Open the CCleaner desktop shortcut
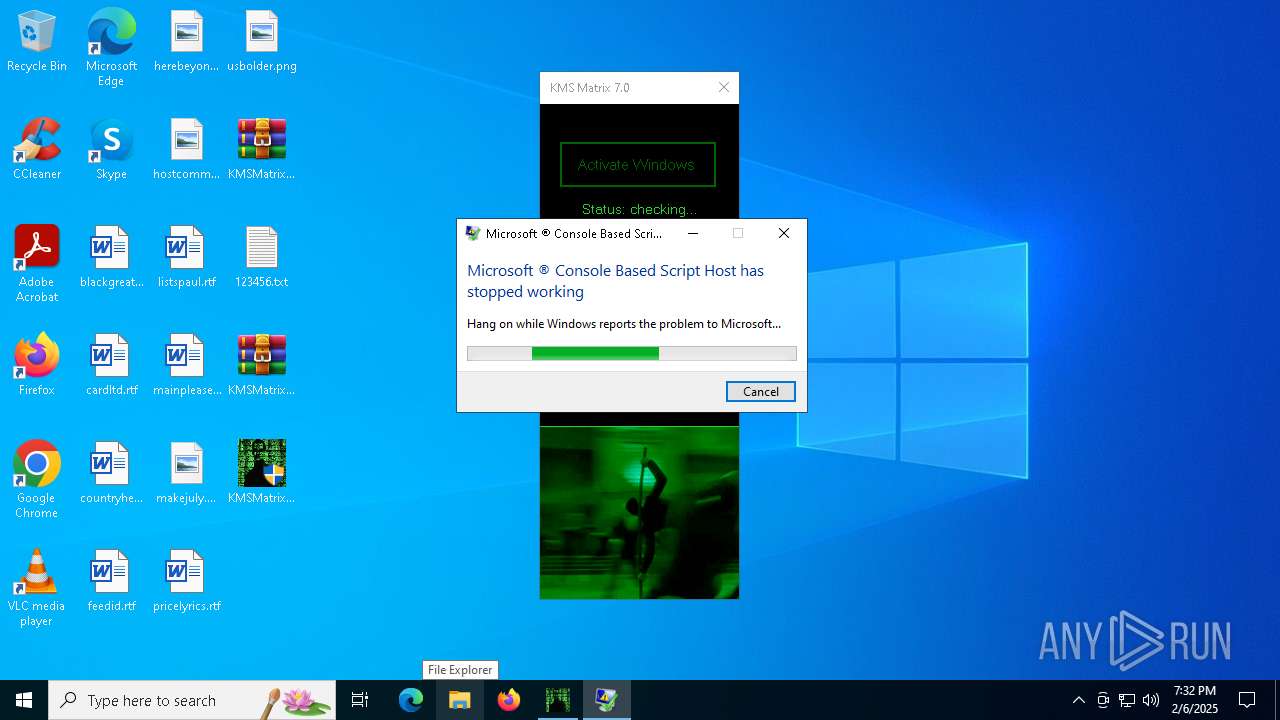 click(x=37, y=149)
